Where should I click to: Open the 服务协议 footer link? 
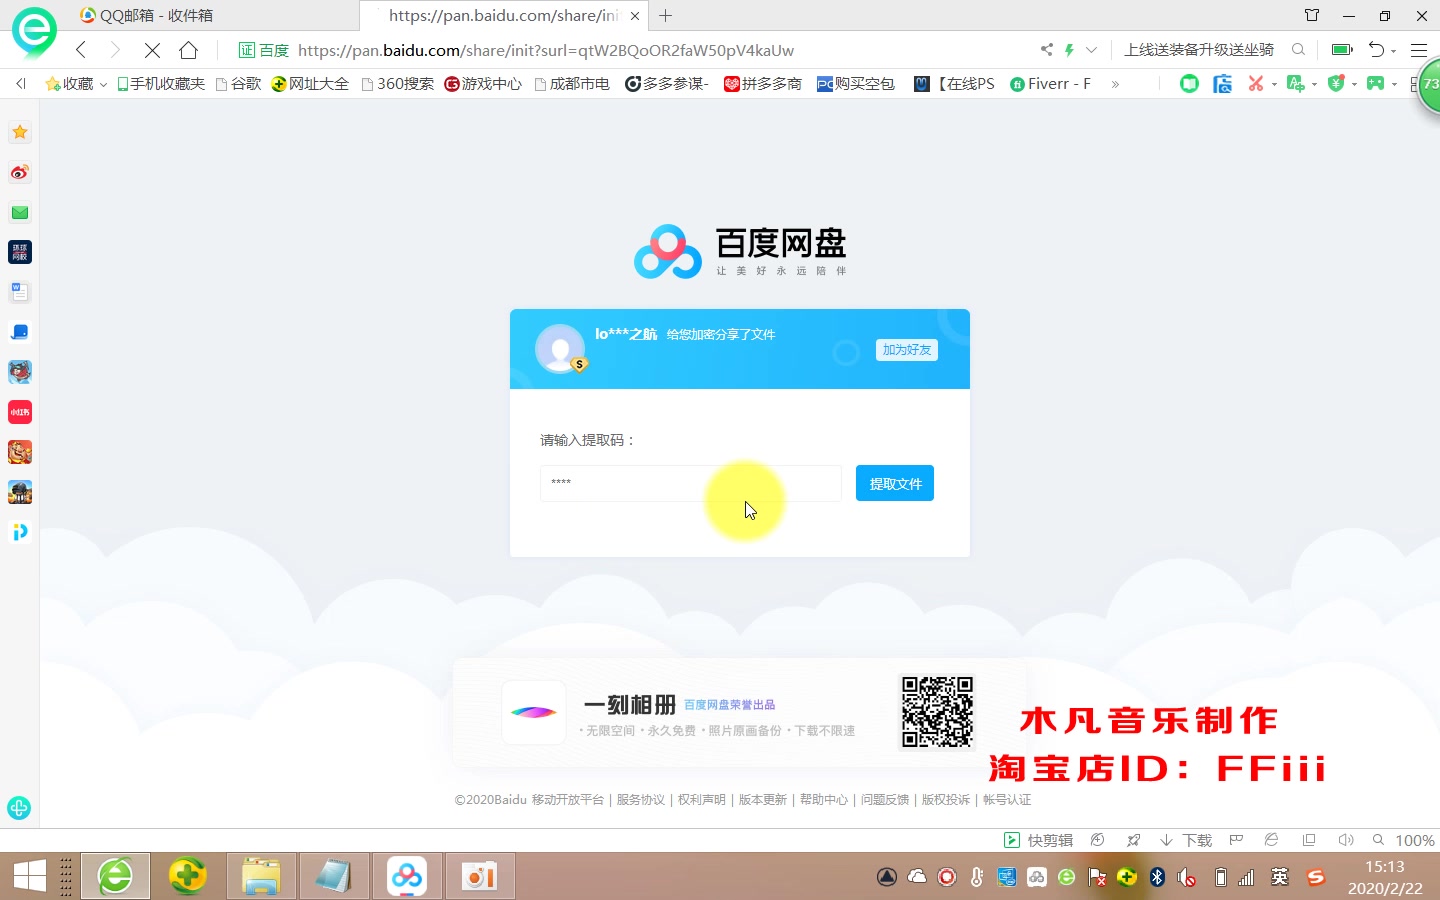(x=641, y=800)
